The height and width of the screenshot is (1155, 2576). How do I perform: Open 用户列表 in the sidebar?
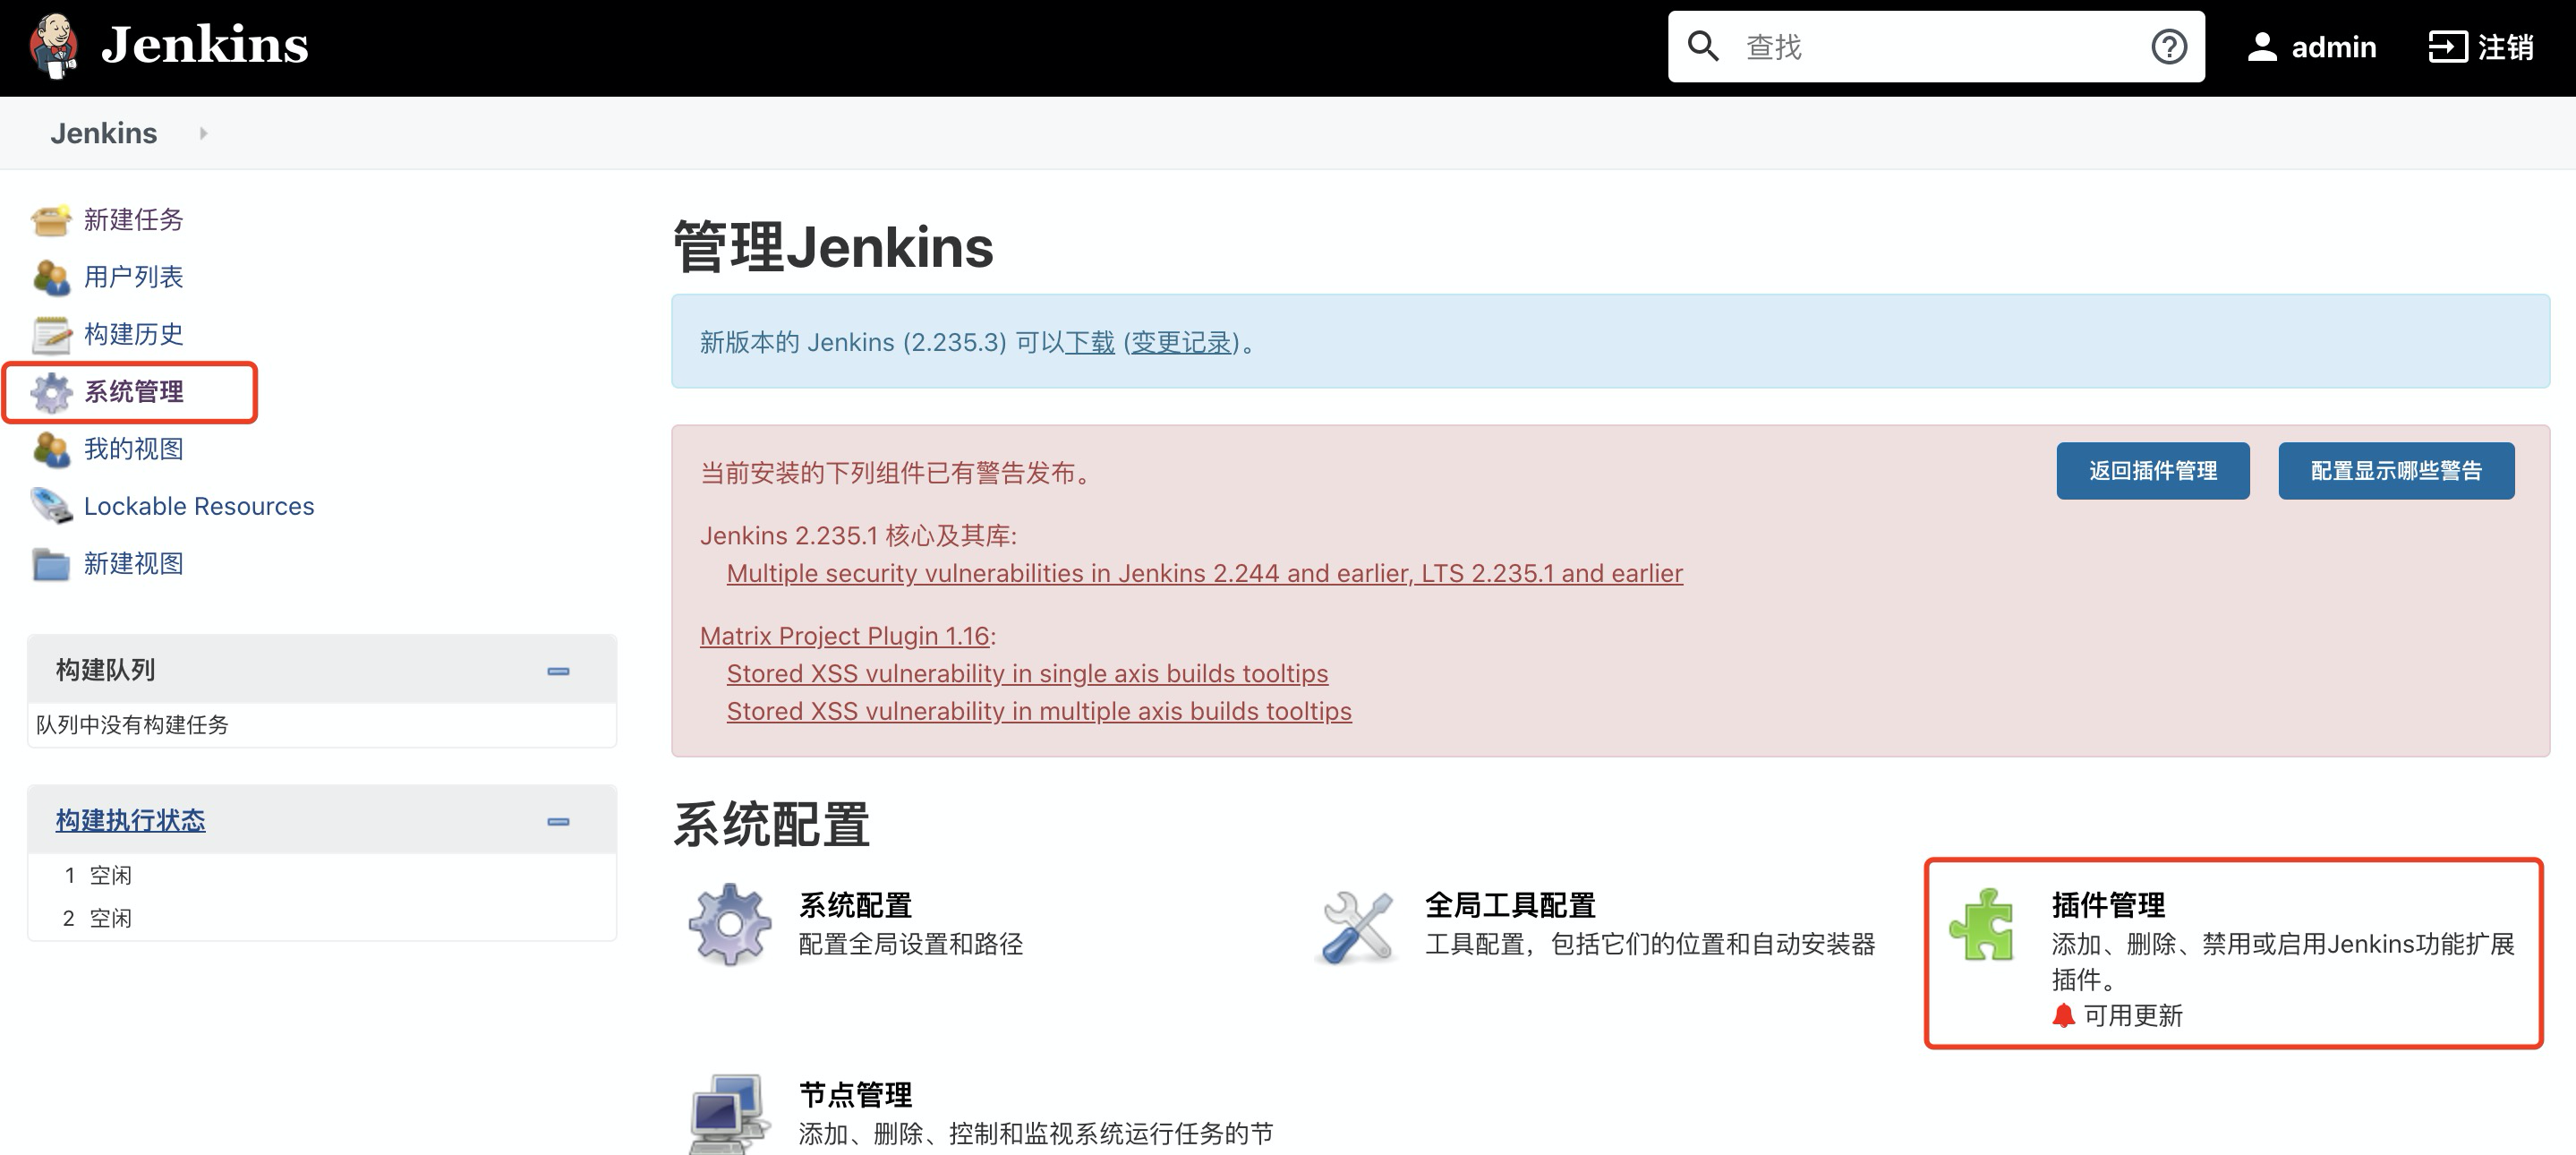pos(133,277)
